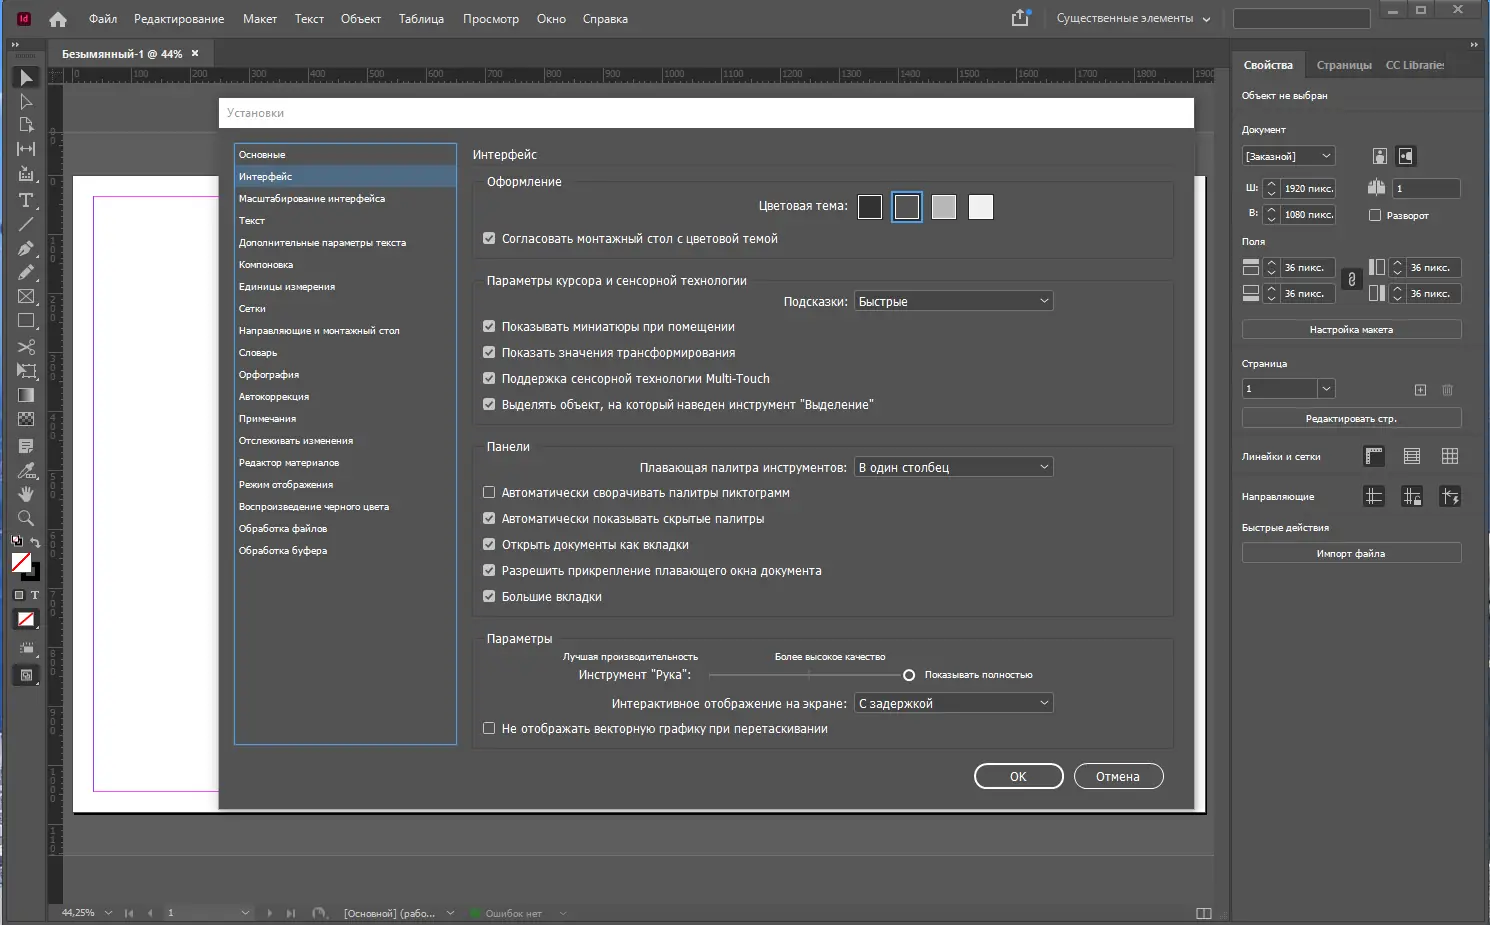Uncheck 'Большие вкладки' checkbox

click(x=489, y=596)
